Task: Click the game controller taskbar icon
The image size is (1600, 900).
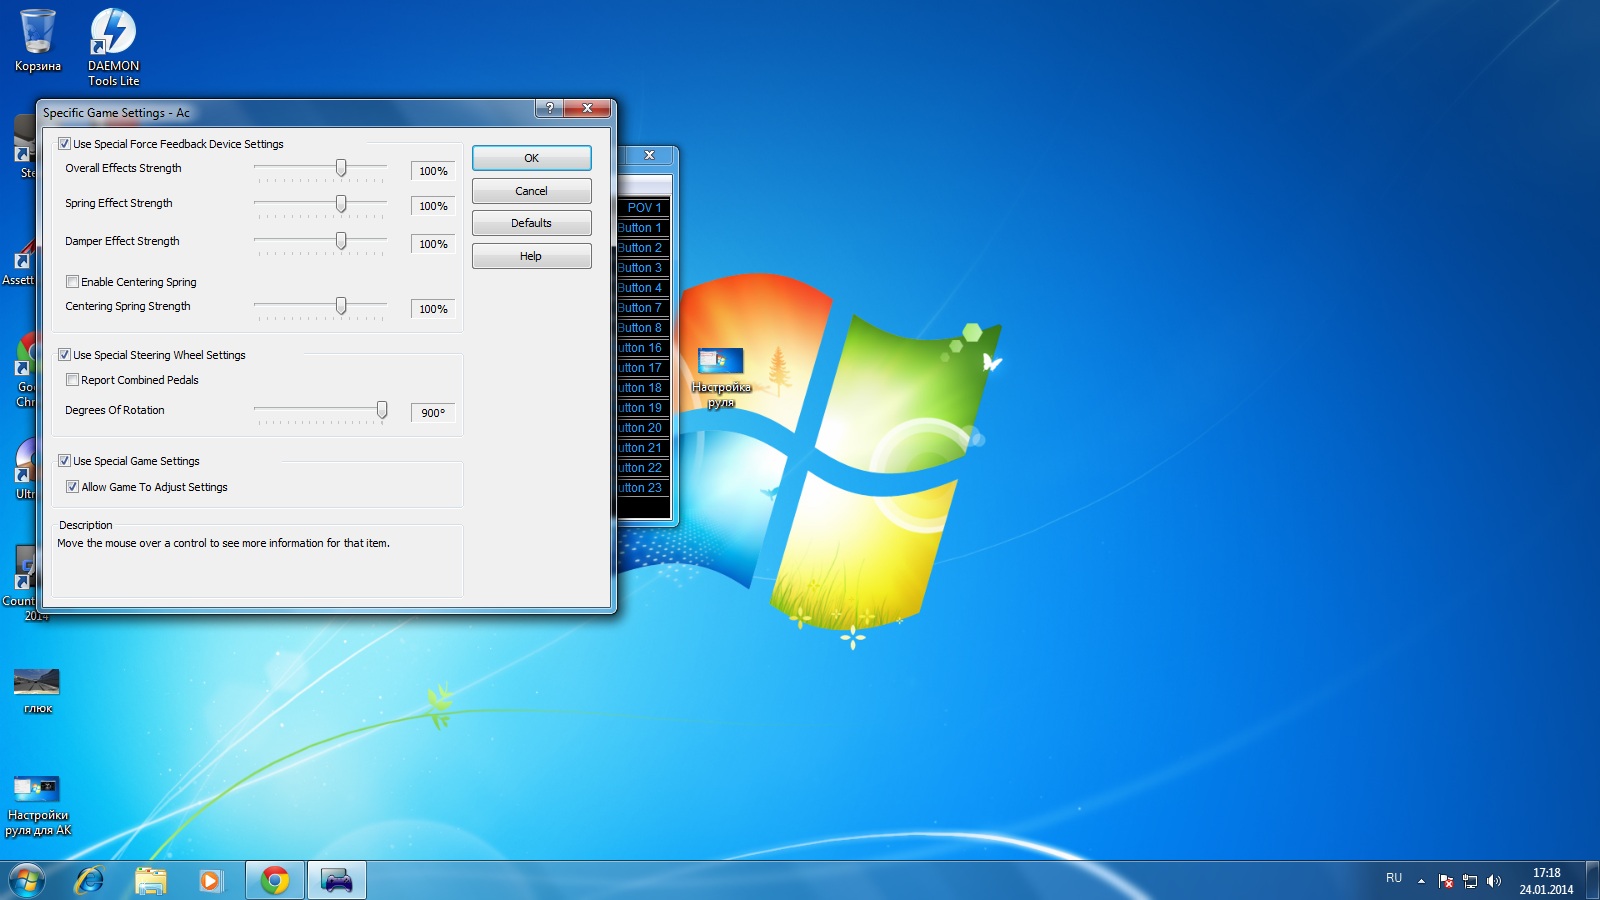Action: pyautogui.click(x=337, y=880)
